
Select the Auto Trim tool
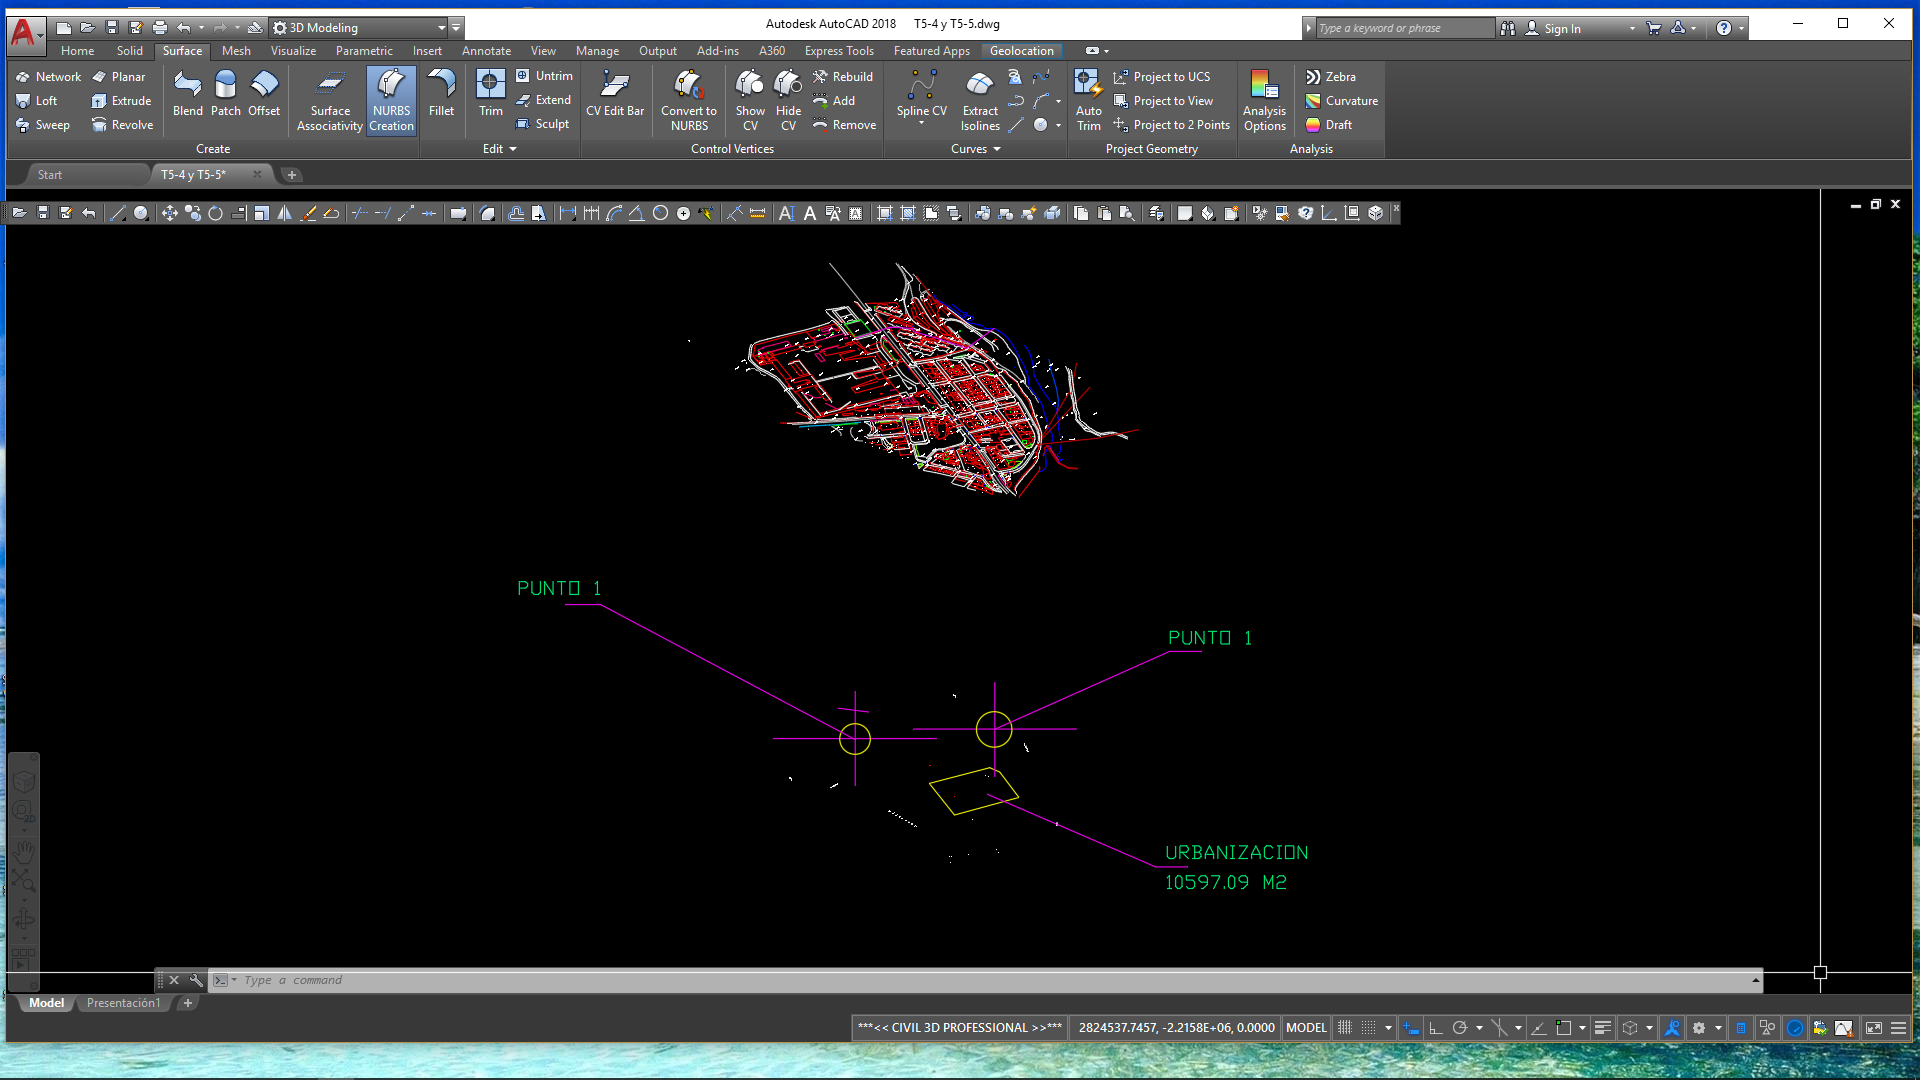tap(1088, 100)
